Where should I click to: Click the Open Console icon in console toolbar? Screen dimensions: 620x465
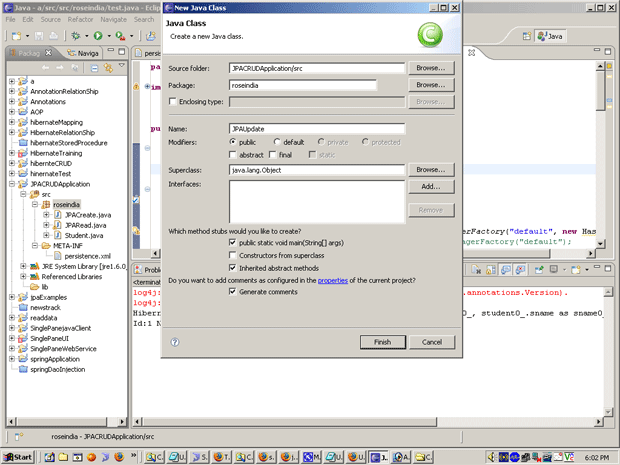click(x=576, y=270)
